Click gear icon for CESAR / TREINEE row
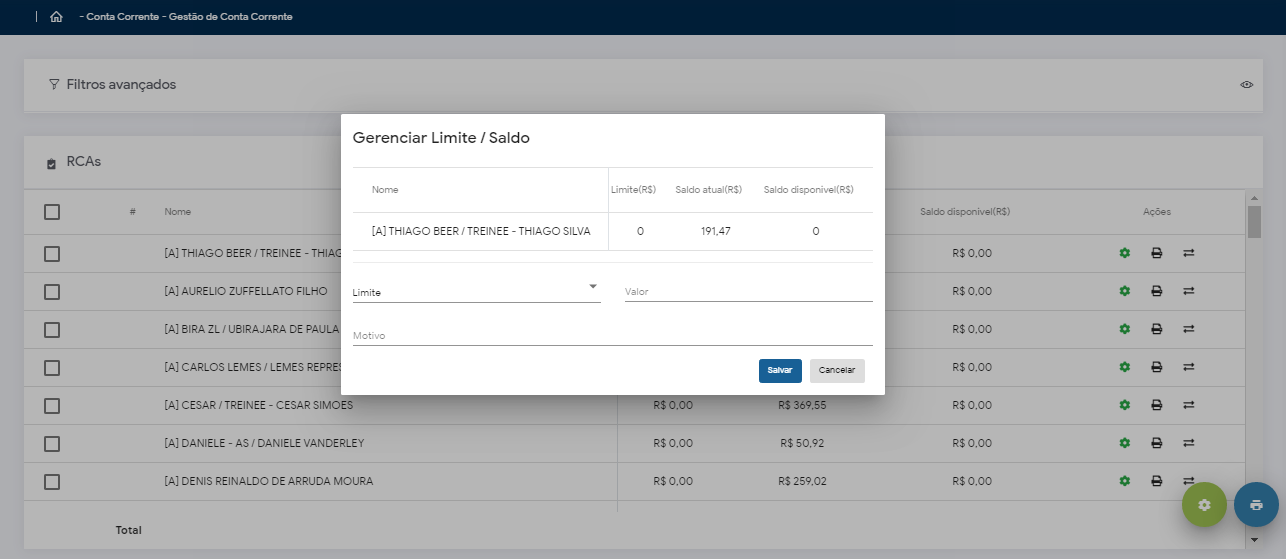Screen dimensions: 1286x559 coord(1124,405)
